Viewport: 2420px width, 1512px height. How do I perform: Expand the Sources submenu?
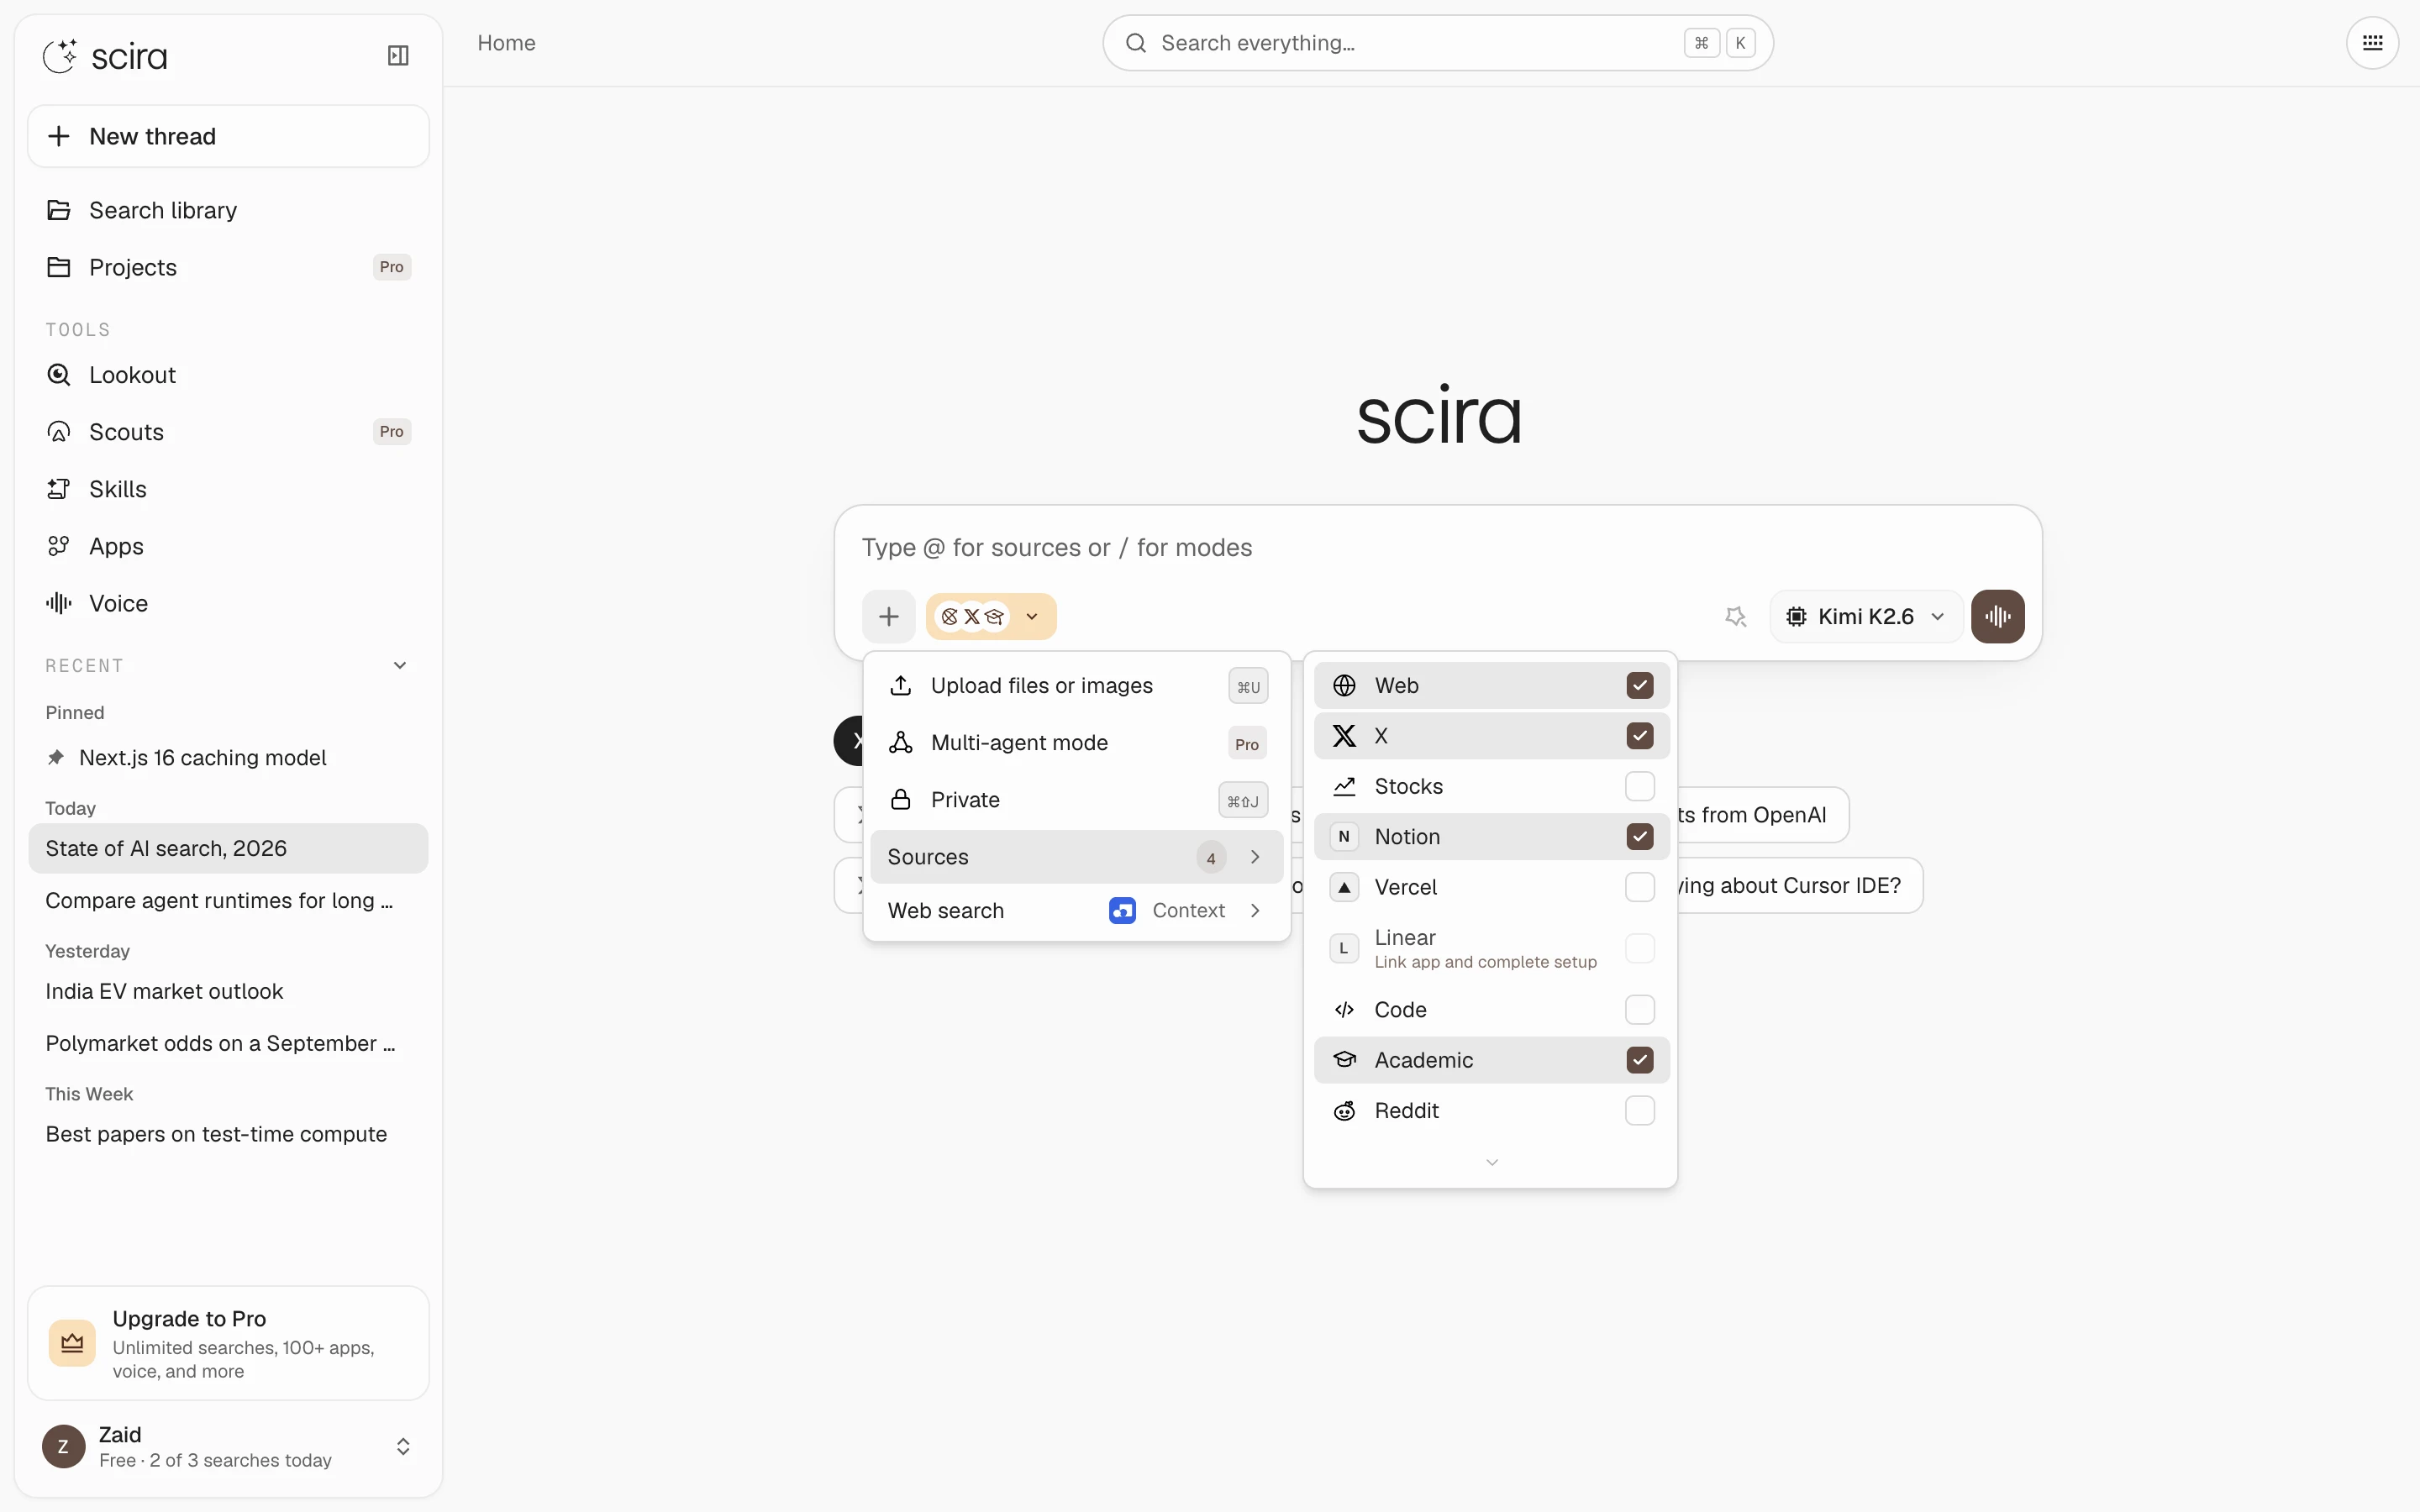pos(1077,857)
